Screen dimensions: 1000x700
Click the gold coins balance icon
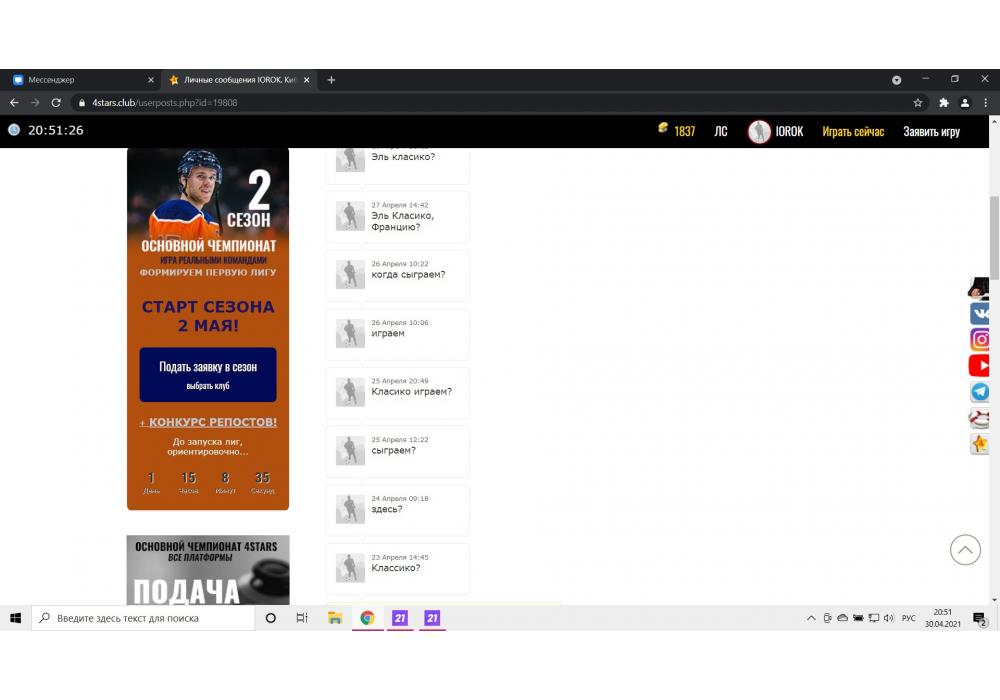662,129
